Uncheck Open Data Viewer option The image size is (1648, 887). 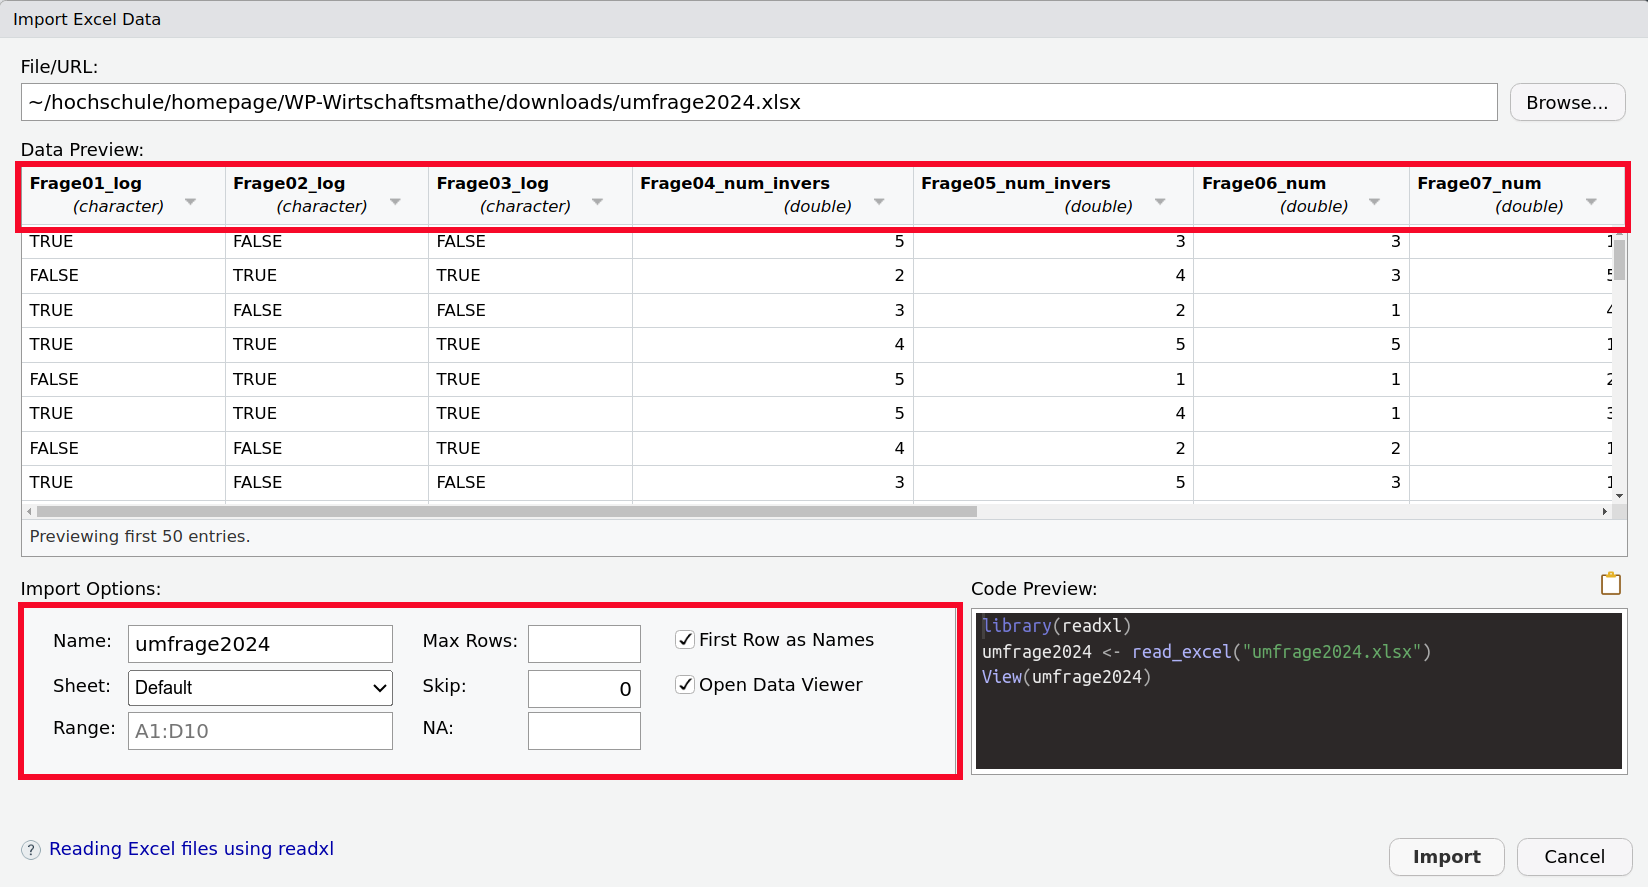pyautogui.click(x=685, y=685)
